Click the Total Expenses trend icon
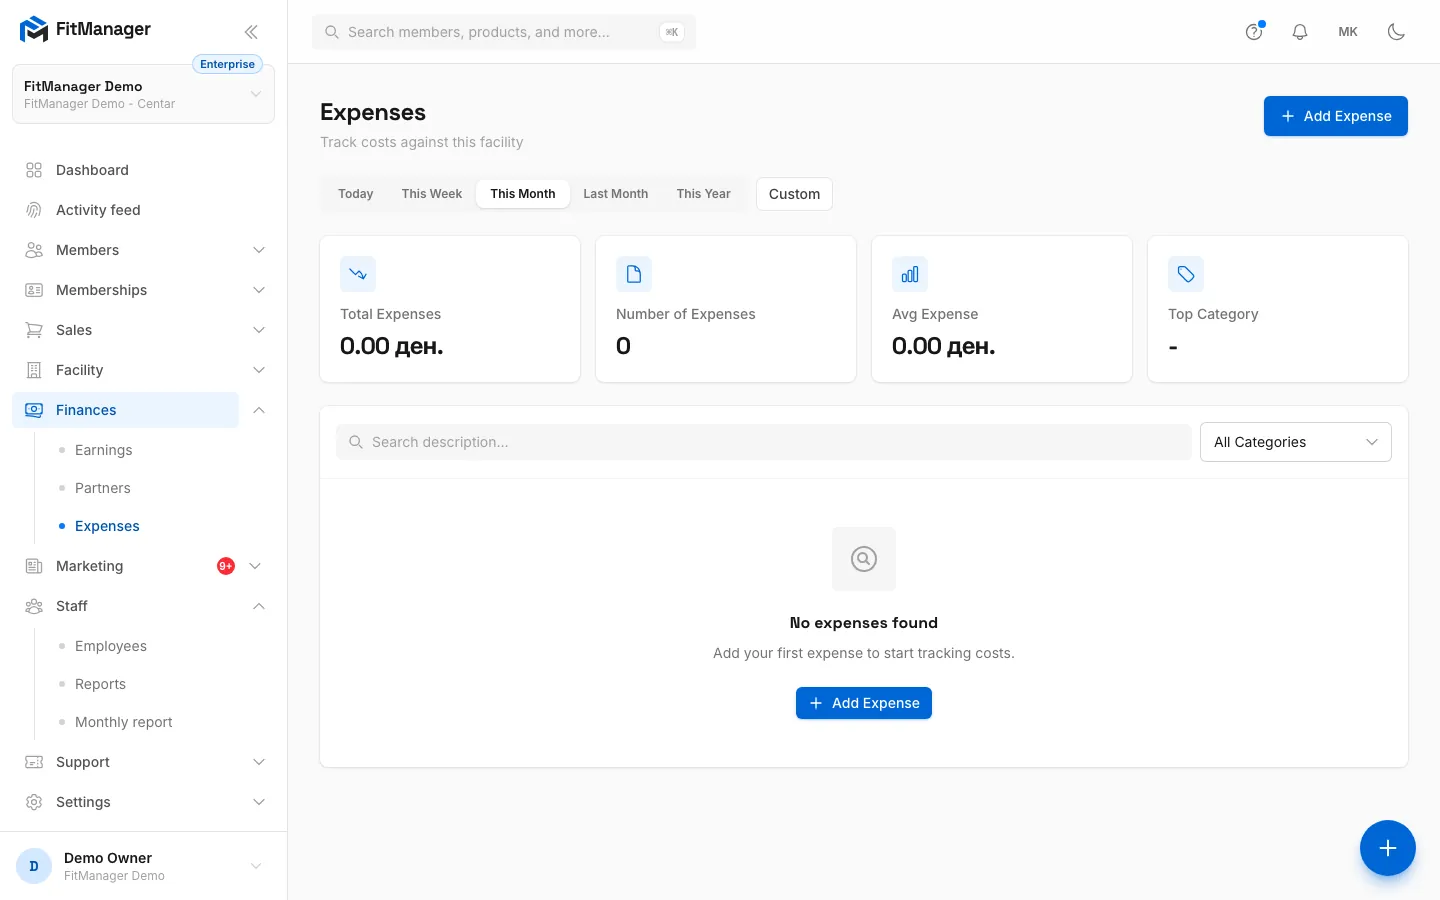Viewport: 1440px width, 900px height. [358, 274]
